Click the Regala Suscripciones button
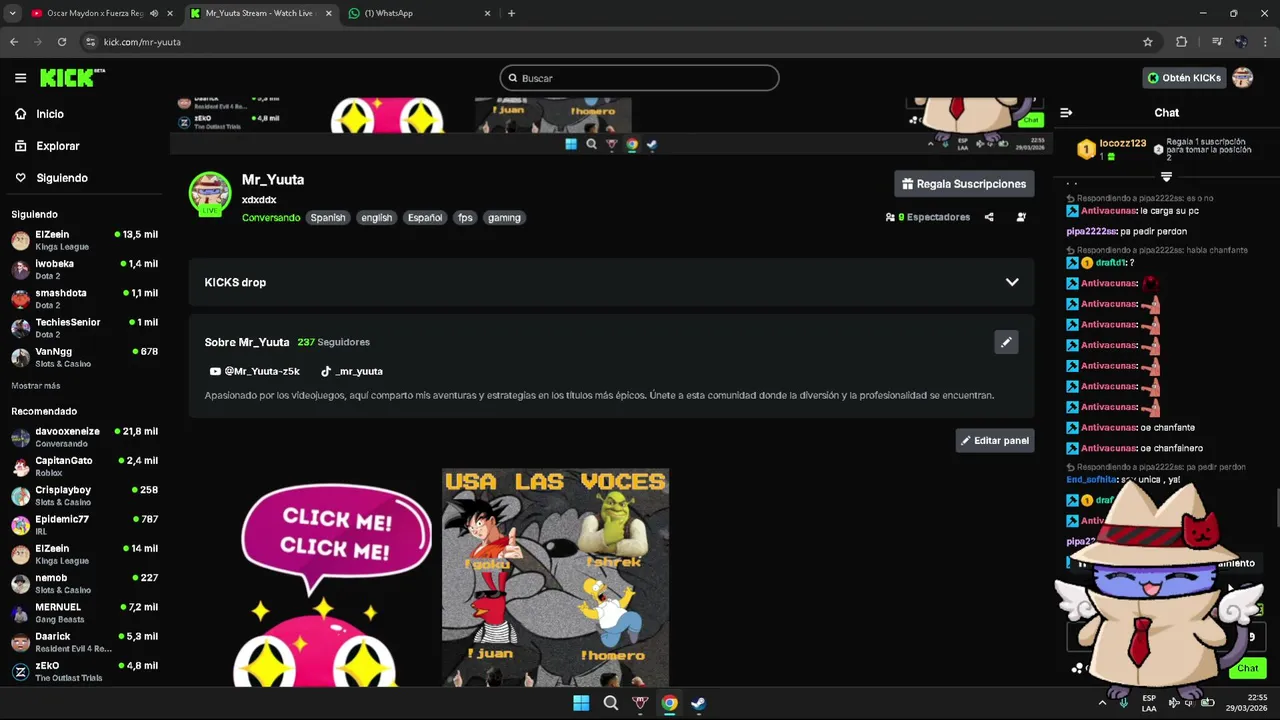Viewport: 1280px width, 720px height. 964,184
